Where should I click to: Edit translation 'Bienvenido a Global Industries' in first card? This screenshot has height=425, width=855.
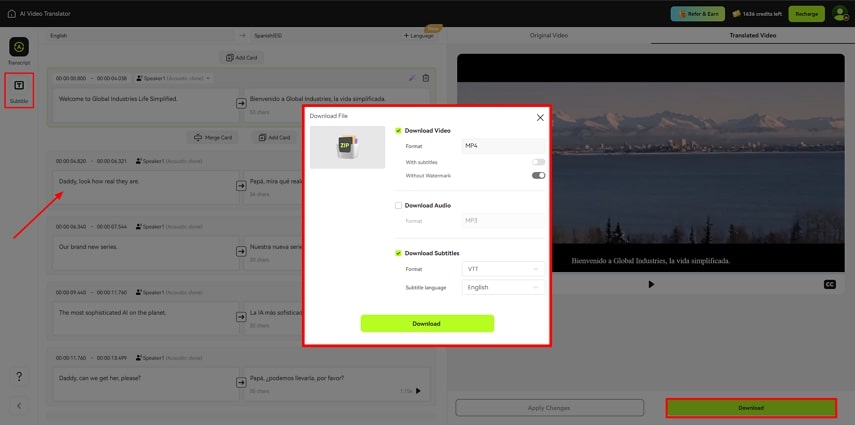click(x=337, y=105)
